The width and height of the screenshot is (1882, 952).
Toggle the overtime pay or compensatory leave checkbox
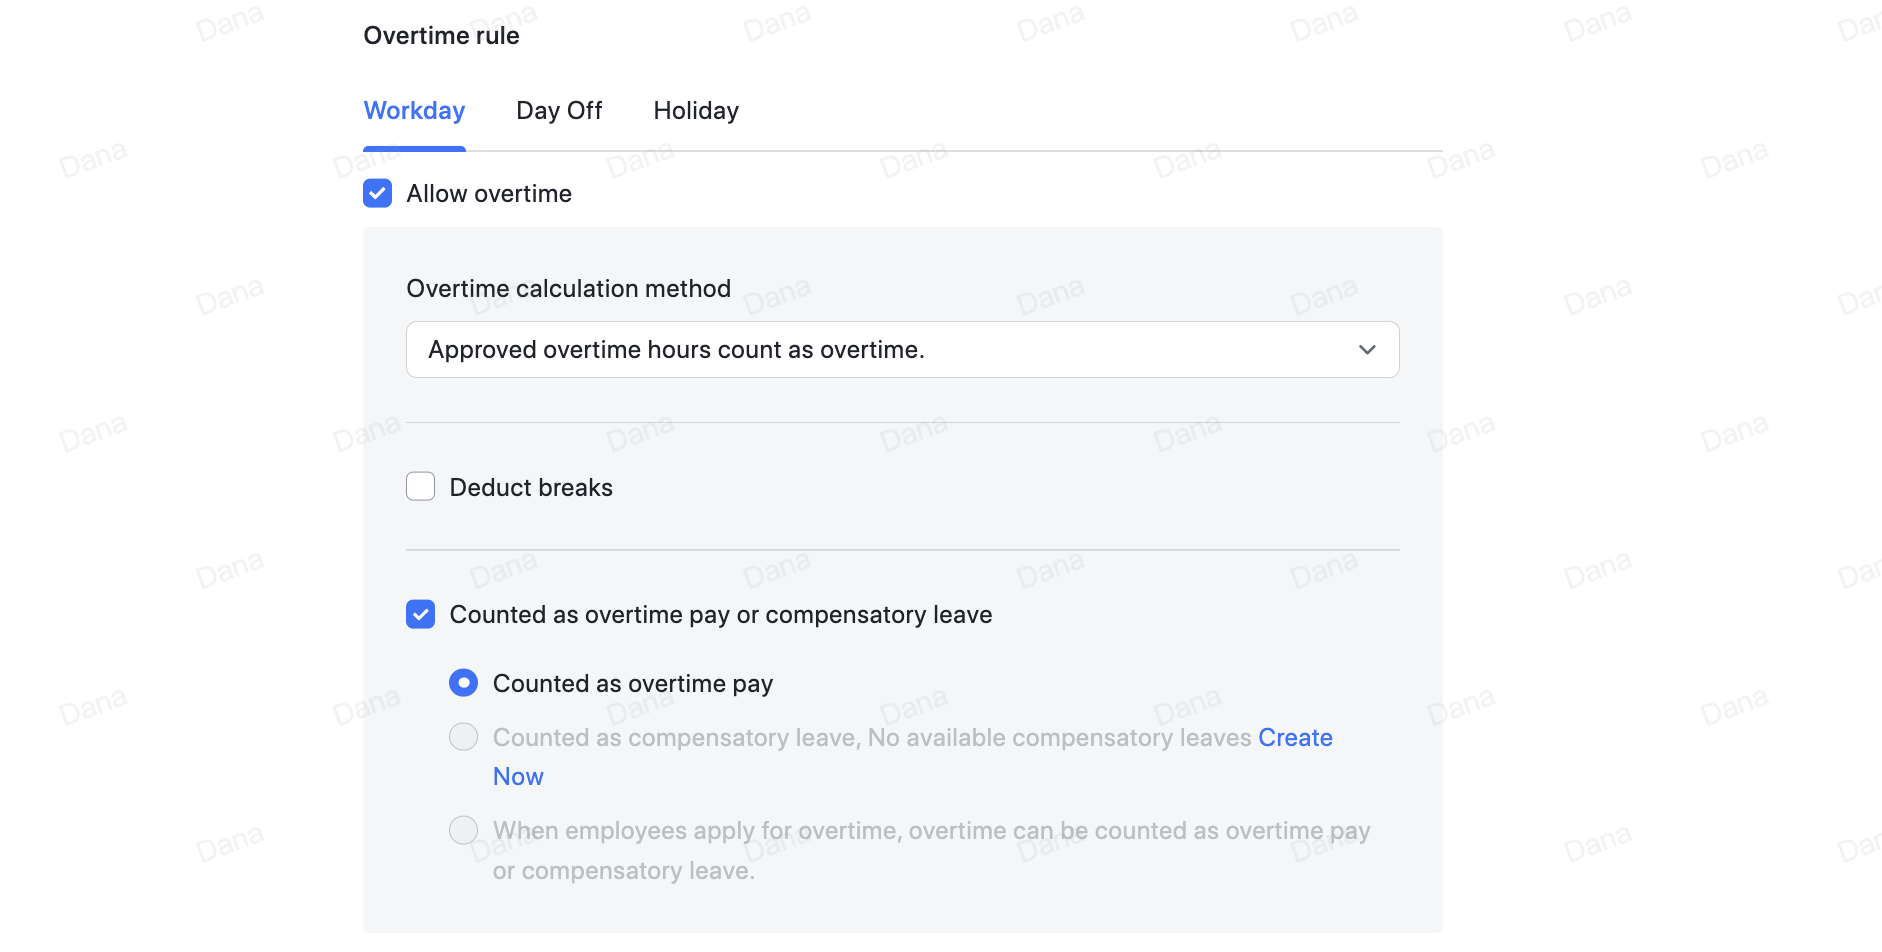click(421, 614)
